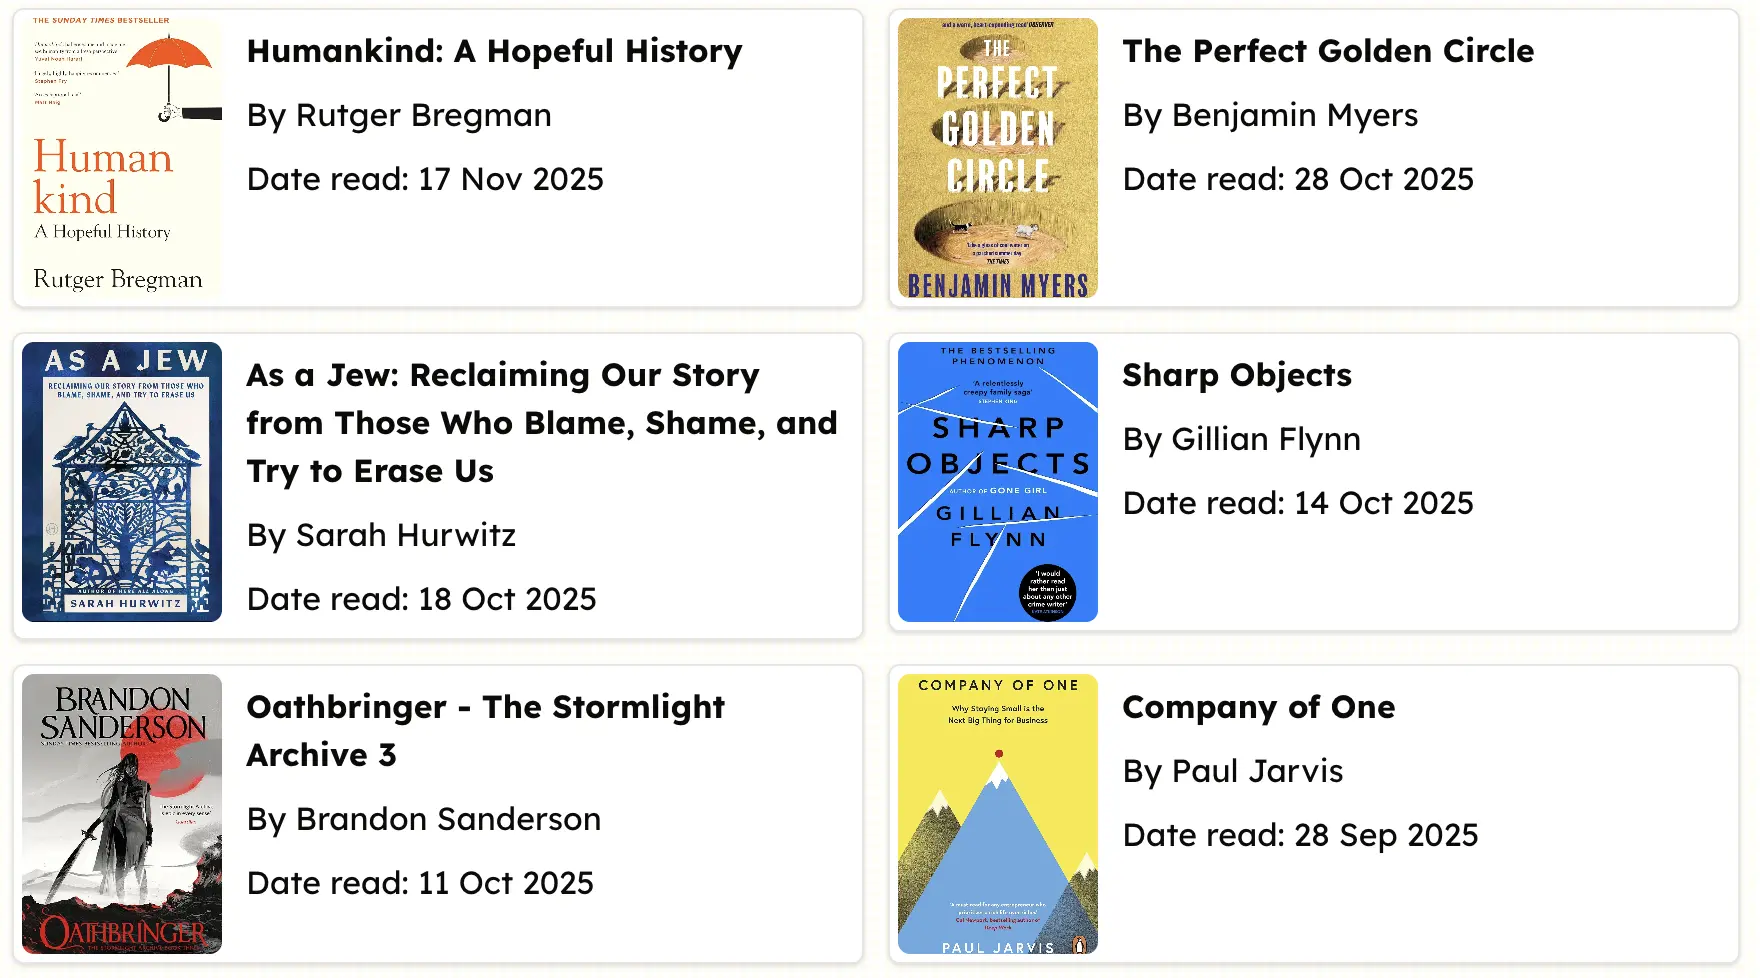Click the Humankind book cover thumbnail

coord(122,158)
